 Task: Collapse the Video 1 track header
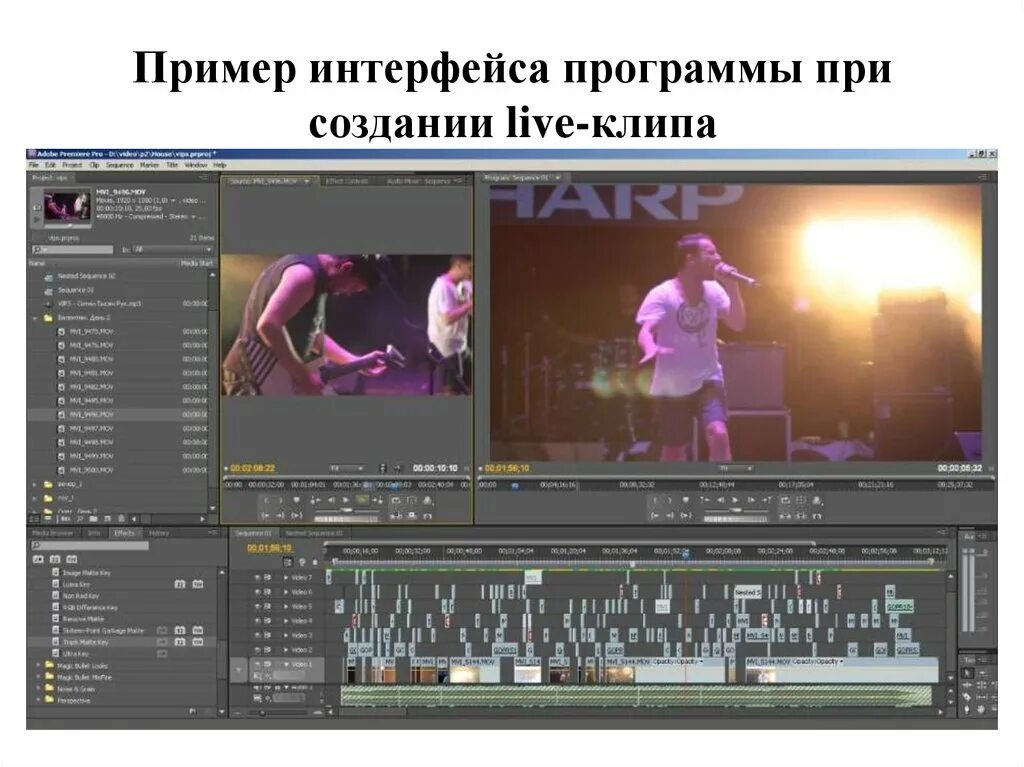pyautogui.click(x=286, y=664)
